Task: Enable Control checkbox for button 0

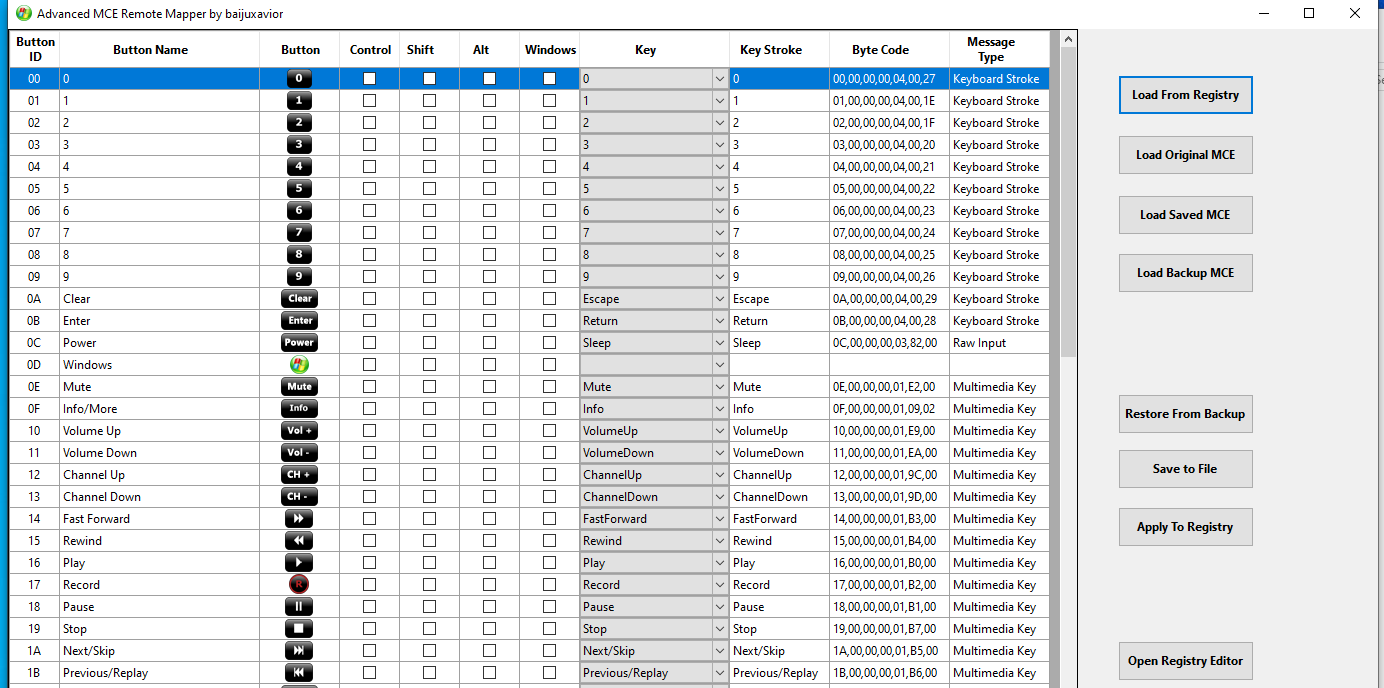Action: pyautogui.click(x=369, y=78)
